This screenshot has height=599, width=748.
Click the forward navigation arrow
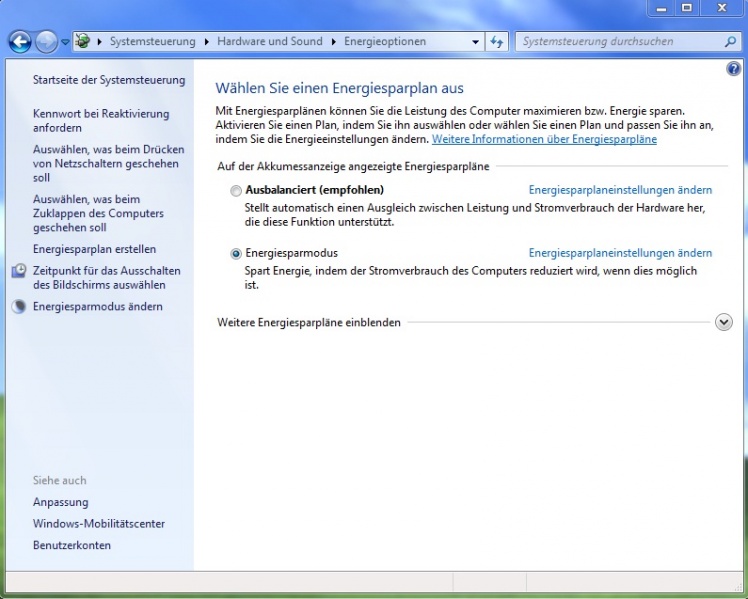[46, 42]
